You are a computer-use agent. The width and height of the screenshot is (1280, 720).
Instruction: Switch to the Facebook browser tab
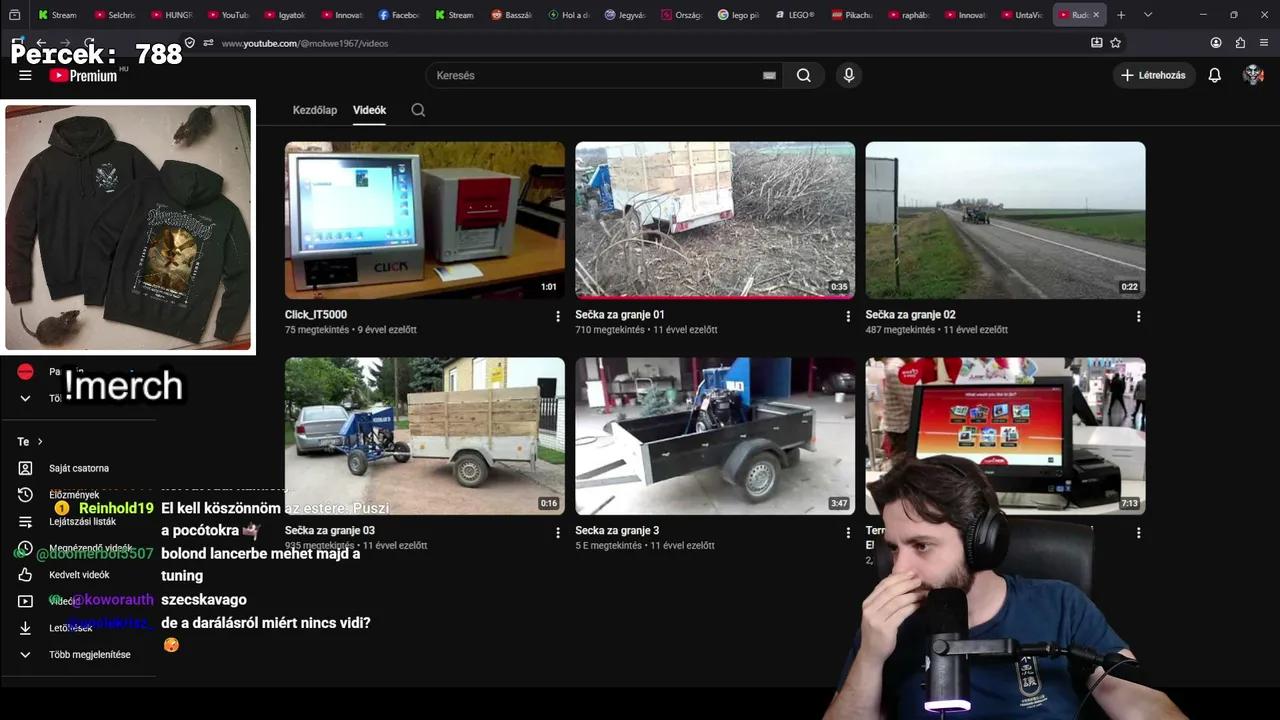click(x=400, y=15)
